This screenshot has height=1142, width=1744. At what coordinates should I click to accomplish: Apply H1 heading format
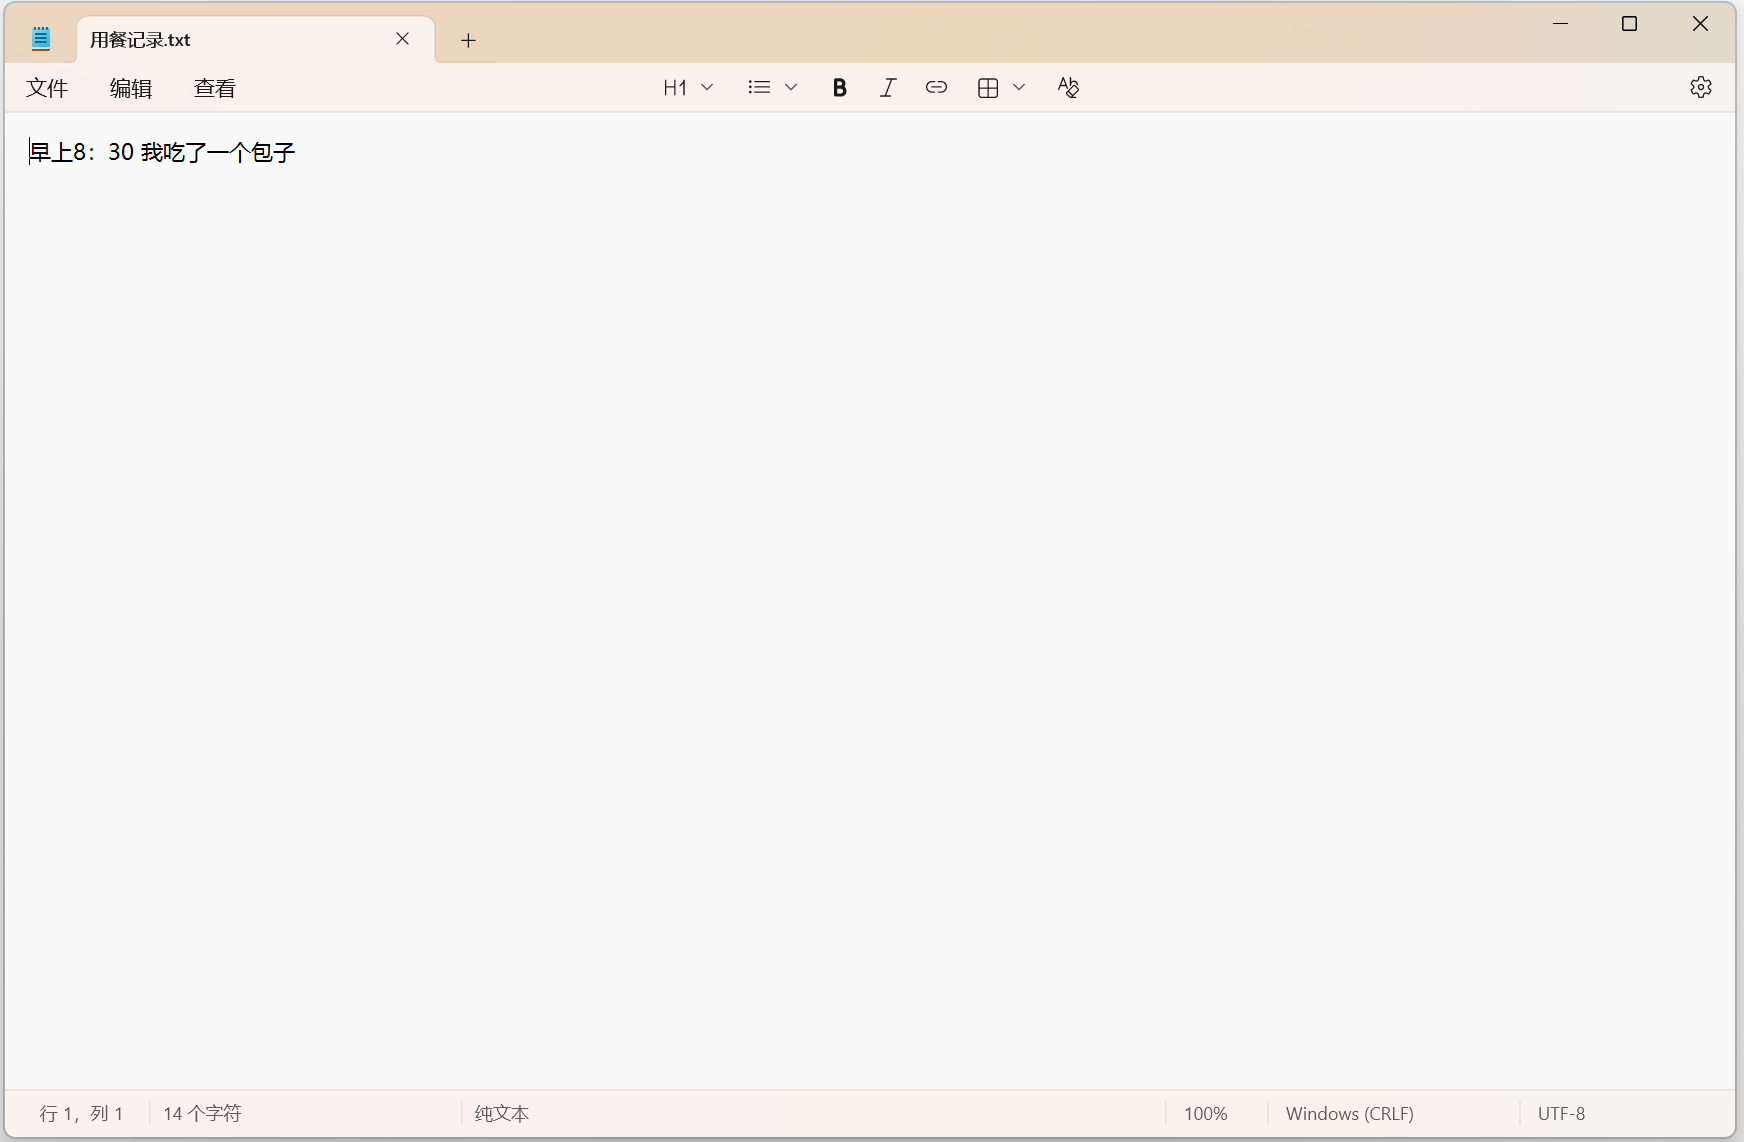point(675,88)
